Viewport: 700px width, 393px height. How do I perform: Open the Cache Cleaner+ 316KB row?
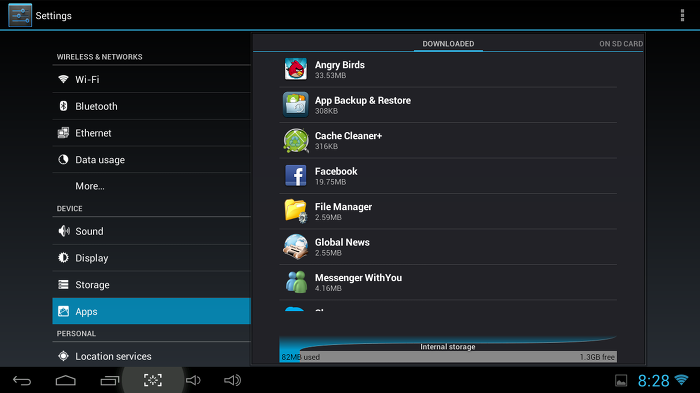(448, 140)
